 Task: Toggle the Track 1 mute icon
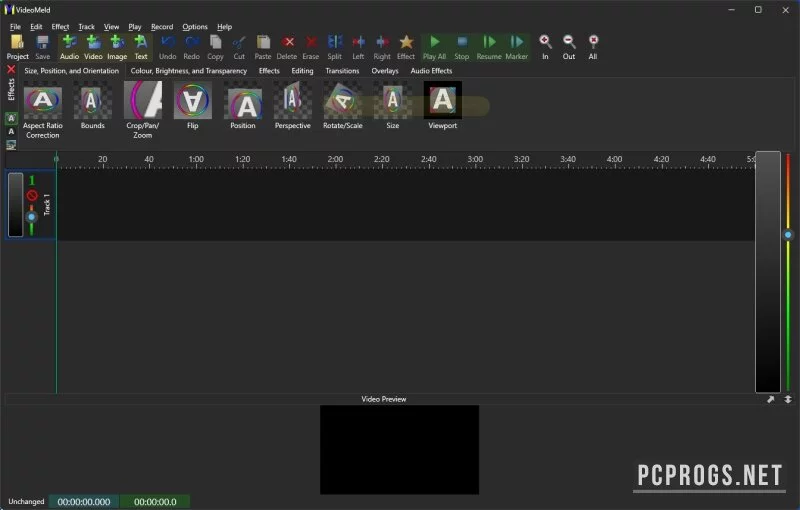click(32, 195)
